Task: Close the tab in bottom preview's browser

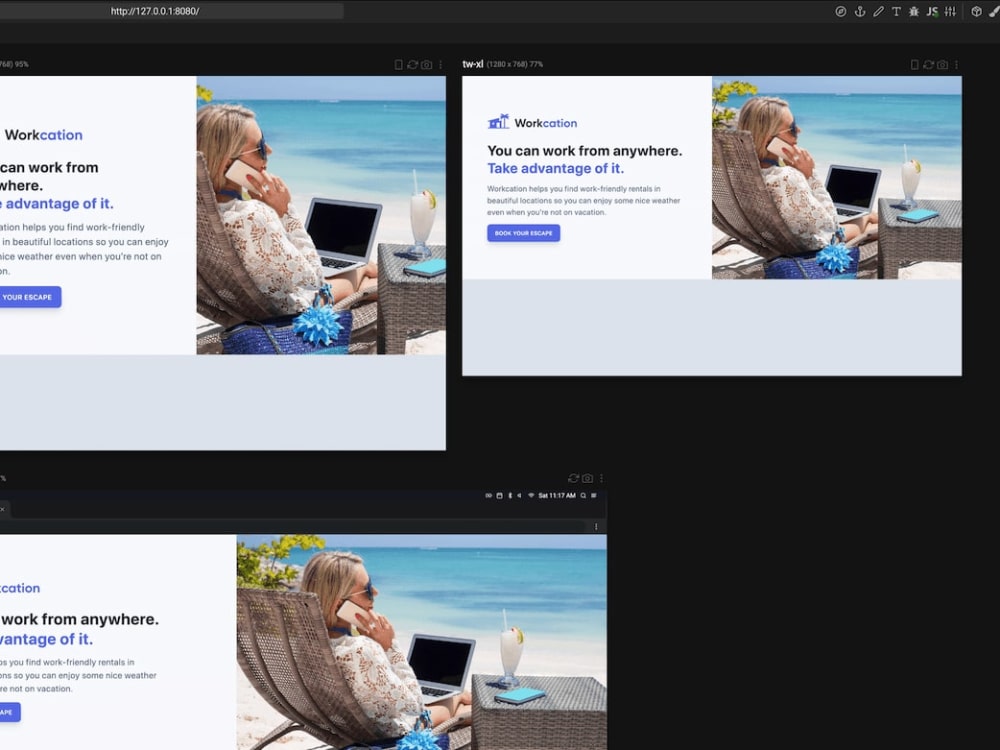Action: click(x=3, y=509)
